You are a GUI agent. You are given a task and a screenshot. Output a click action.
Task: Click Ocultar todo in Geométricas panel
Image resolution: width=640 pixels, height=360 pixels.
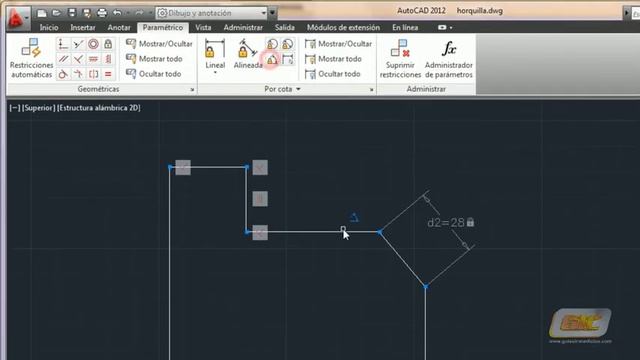pyautogui.click(x=153, y=74)
